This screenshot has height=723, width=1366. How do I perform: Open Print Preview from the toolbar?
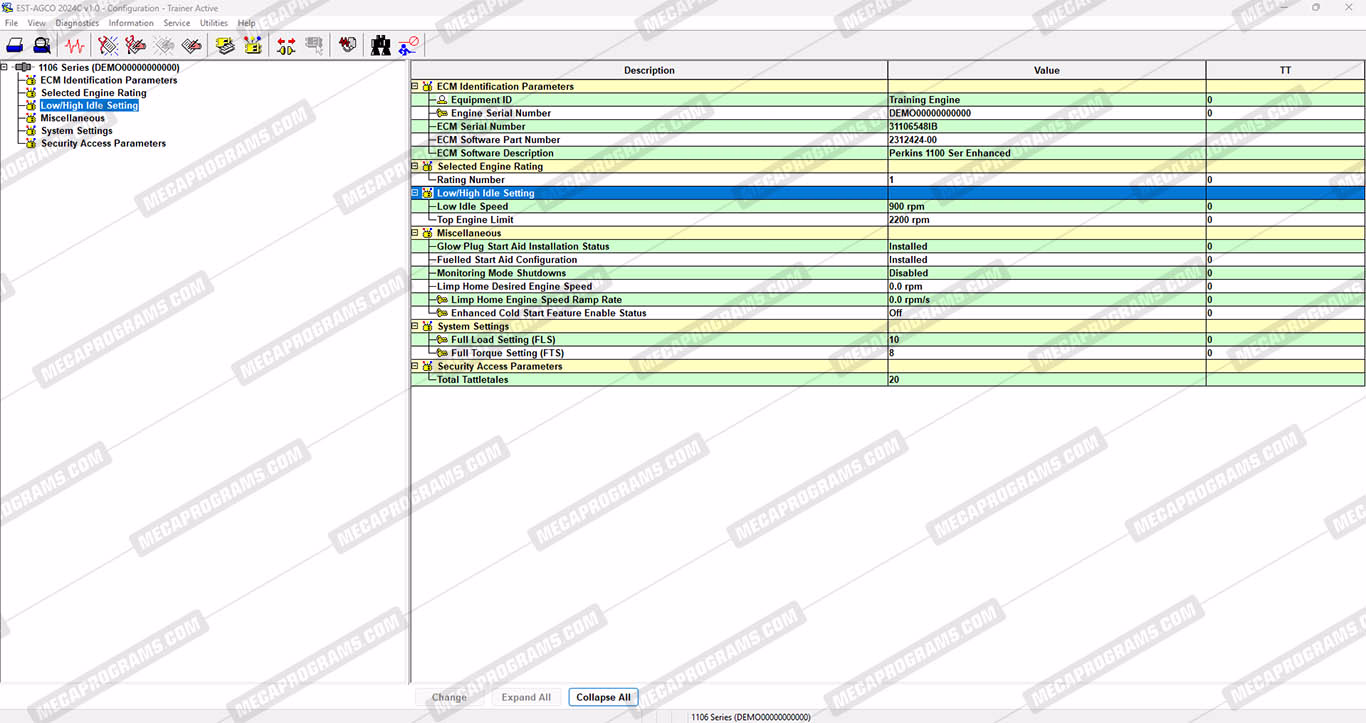point(42,45)
